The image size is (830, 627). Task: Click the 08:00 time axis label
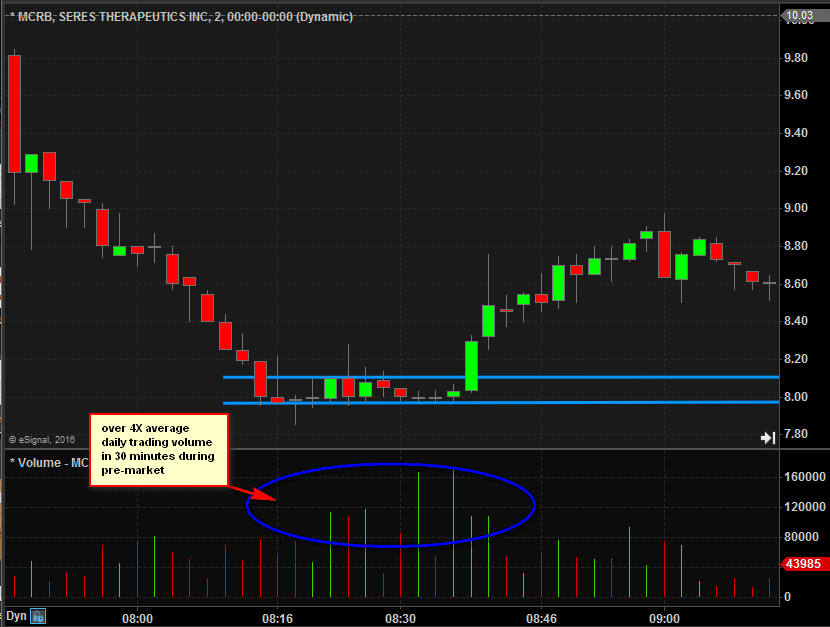137,619
